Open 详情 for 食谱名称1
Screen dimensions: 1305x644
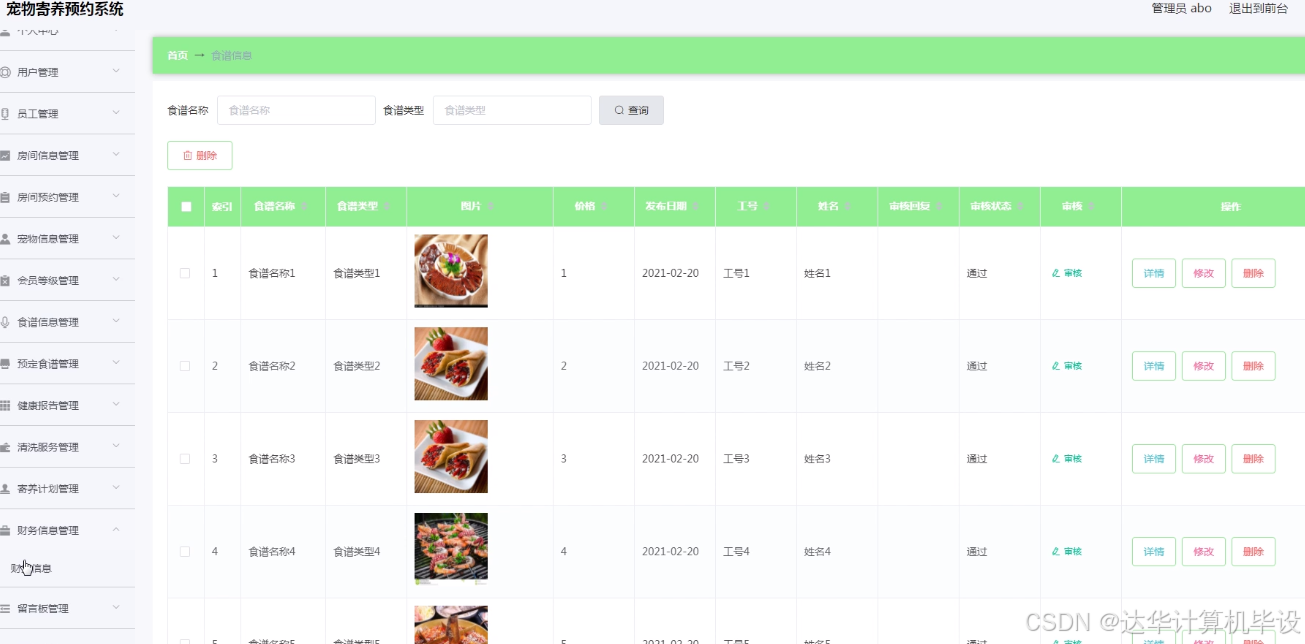(x=1154, y=273)
